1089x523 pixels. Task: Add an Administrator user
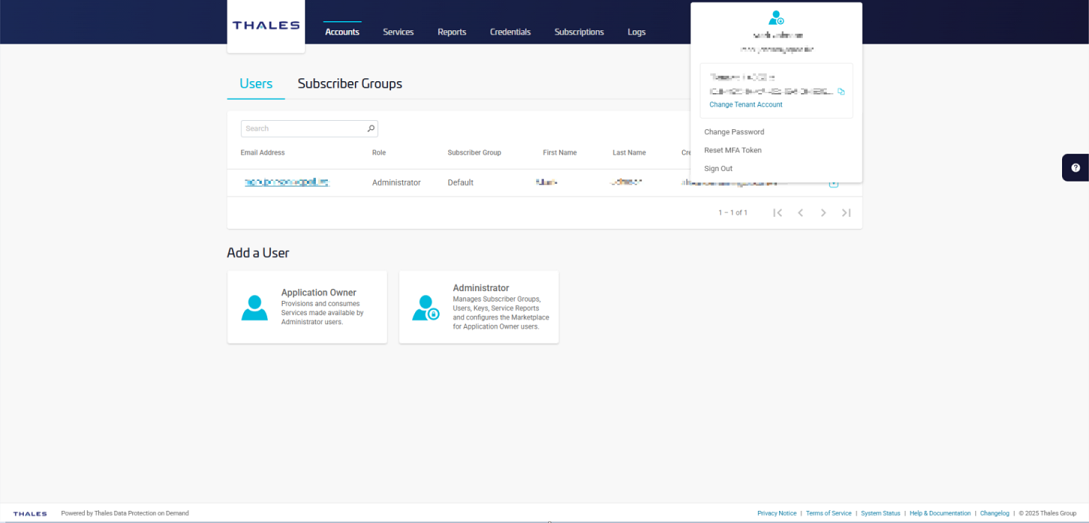pos(479,307)
